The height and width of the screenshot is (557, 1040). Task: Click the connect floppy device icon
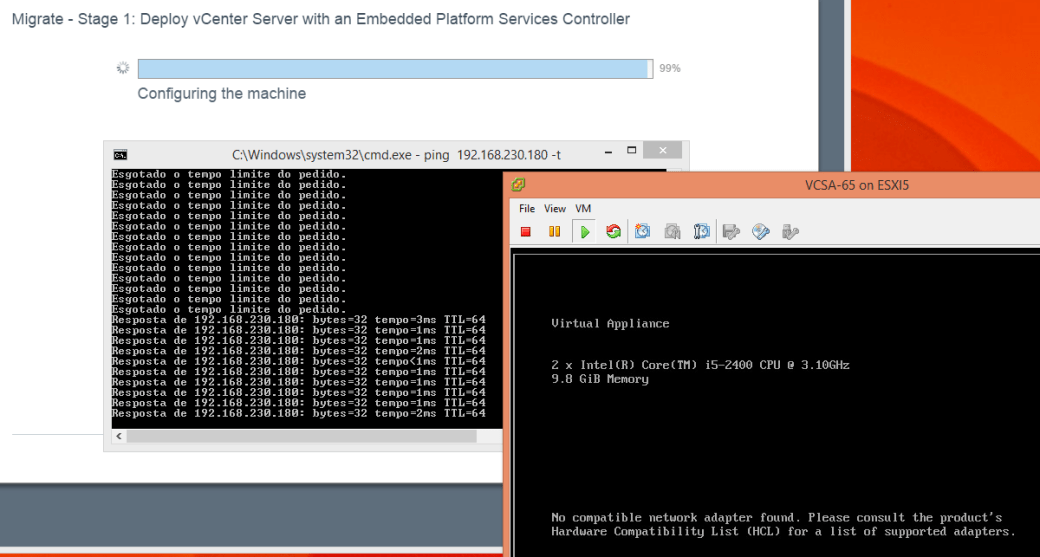click(x=731, y=232)
